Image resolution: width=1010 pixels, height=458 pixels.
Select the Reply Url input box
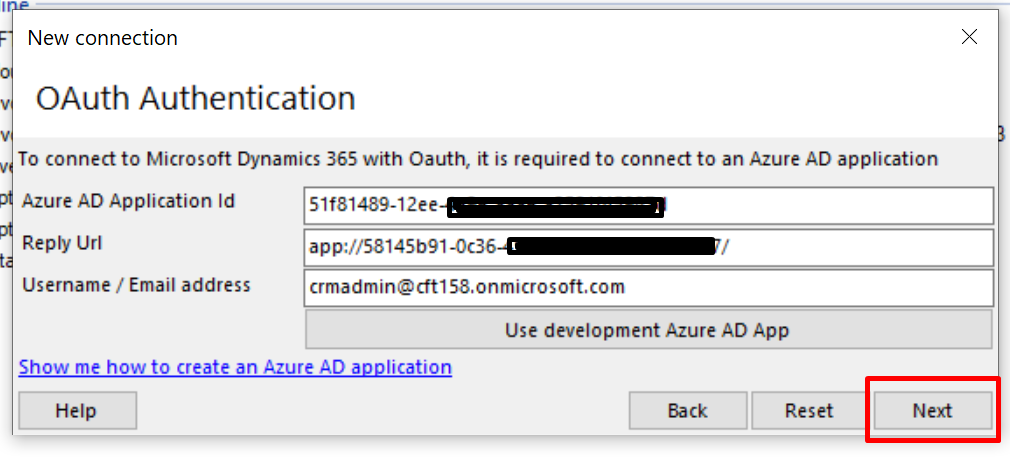pyautogui.click(x=649, y=247)
